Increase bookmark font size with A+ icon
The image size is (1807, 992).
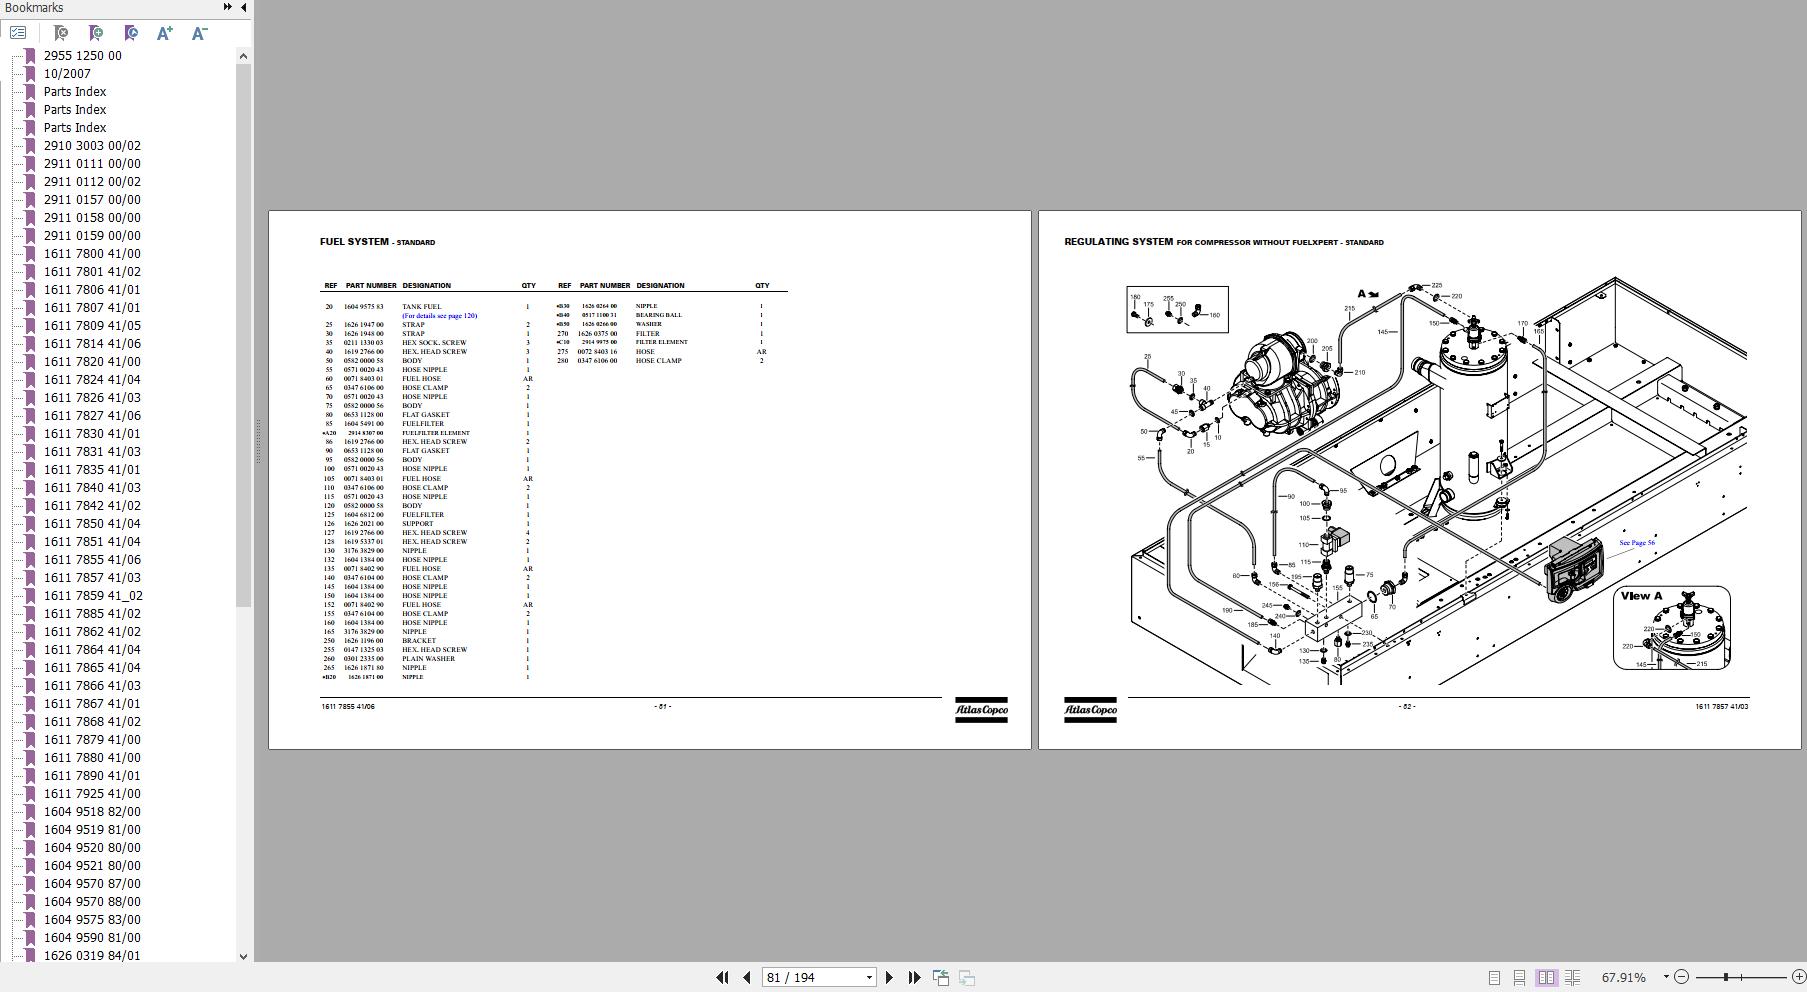pos(165,33)
